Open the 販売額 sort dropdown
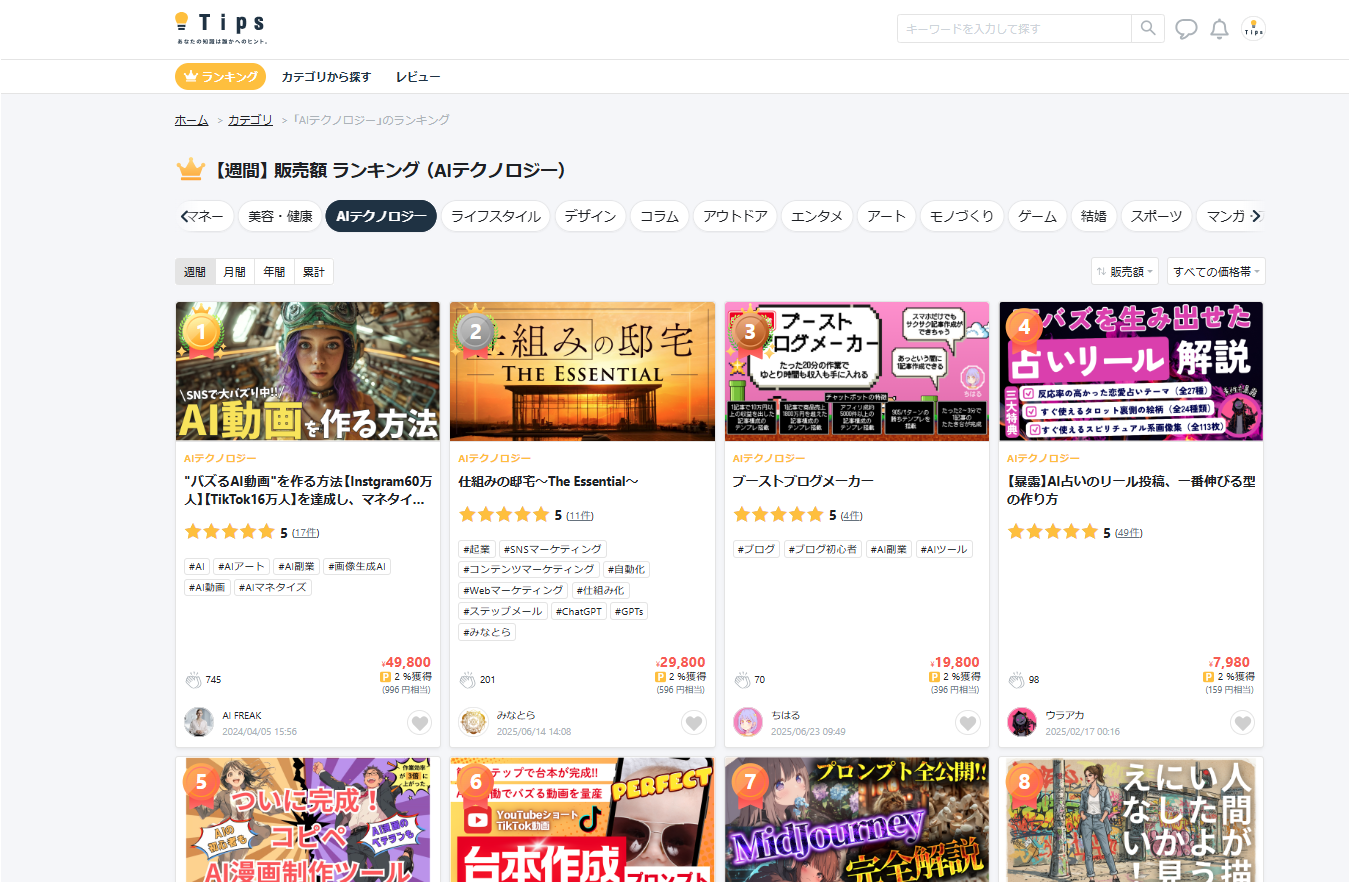The height and width of the screenshot is (883, 1350). 1125,271
